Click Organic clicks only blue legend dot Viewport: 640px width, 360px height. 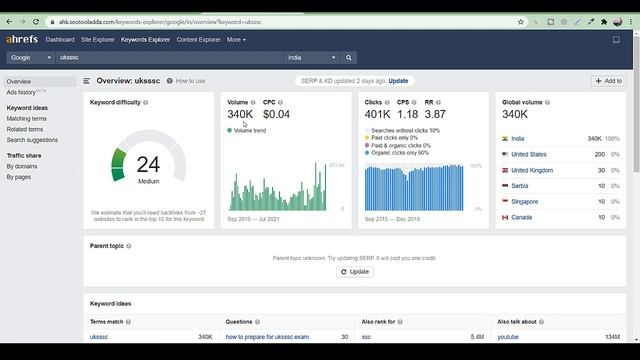tap(367, 153)
